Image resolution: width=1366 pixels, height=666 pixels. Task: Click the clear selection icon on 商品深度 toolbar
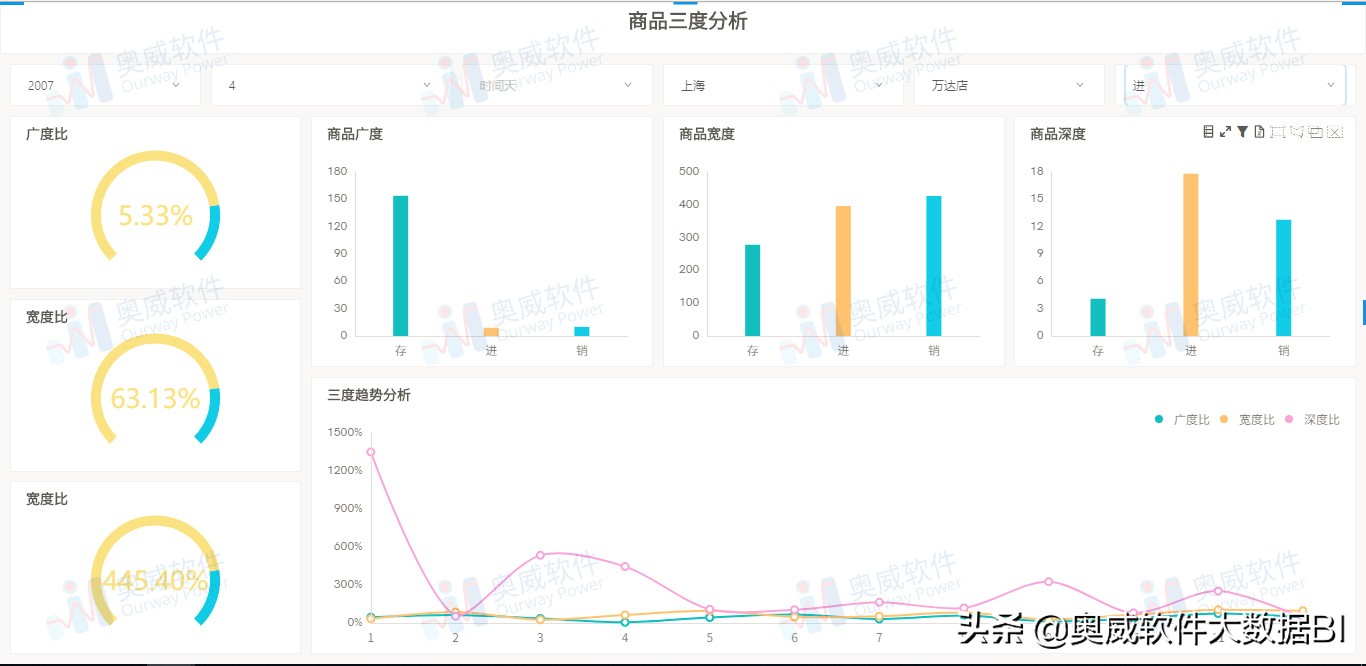tap(1334, 131)
